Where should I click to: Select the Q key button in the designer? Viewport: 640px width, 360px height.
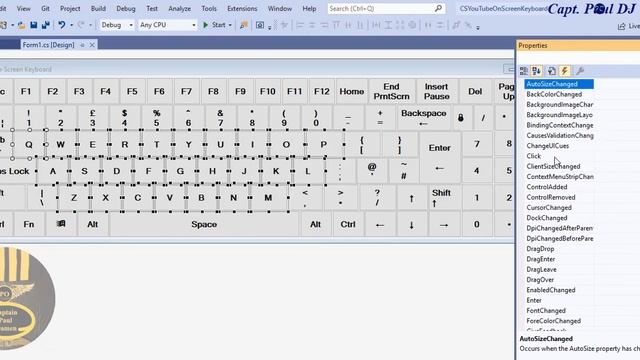click(29, 144)
